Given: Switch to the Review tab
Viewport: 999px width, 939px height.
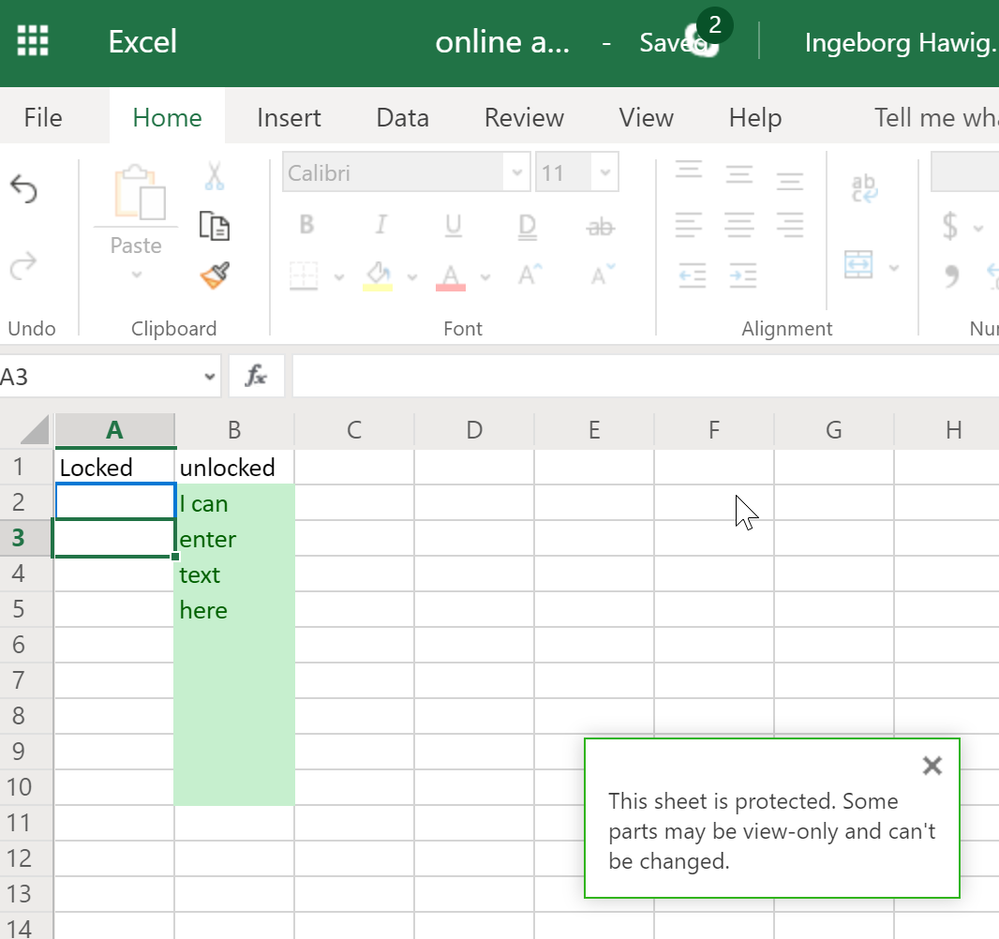Looking at the screenshot, I should pyautogui.click(x=524, y=118).
